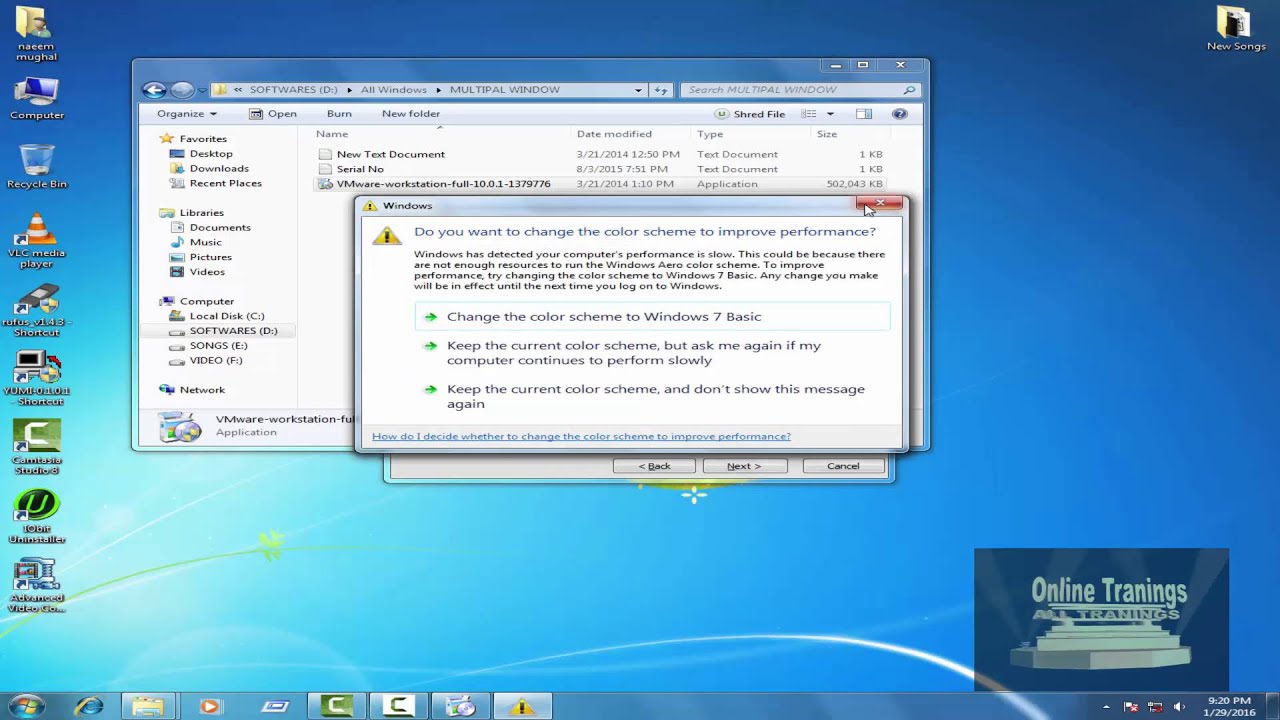The image size is (1280, 720).
Task: Click the Windows Start button
Action: coord(27,706)
